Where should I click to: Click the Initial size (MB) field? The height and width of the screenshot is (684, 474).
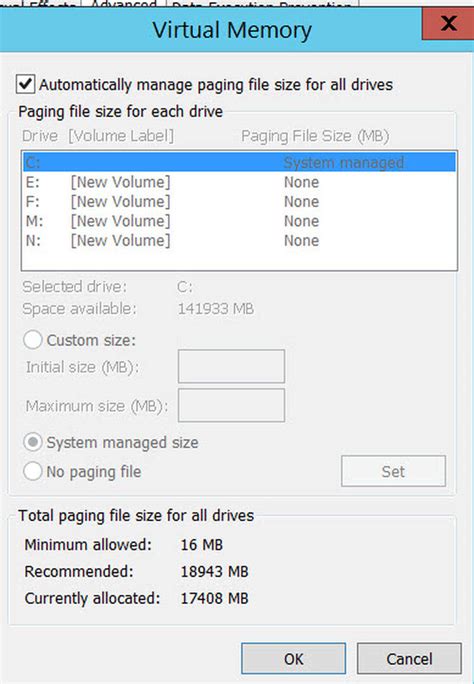232,366
